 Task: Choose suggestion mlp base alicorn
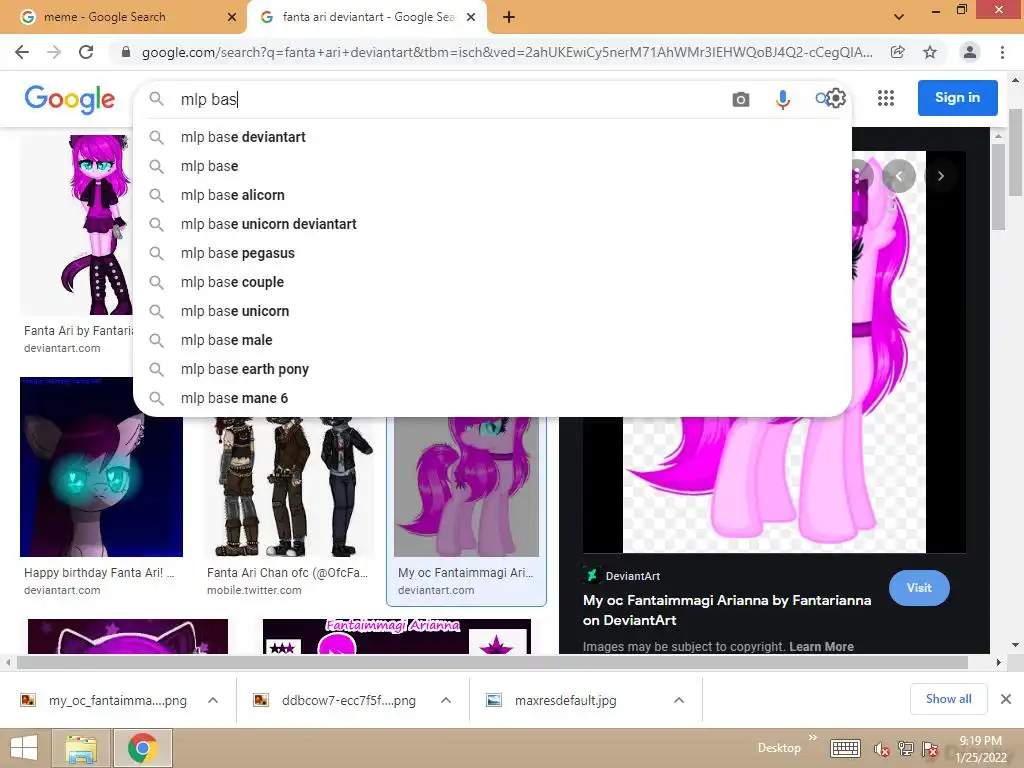492,195
